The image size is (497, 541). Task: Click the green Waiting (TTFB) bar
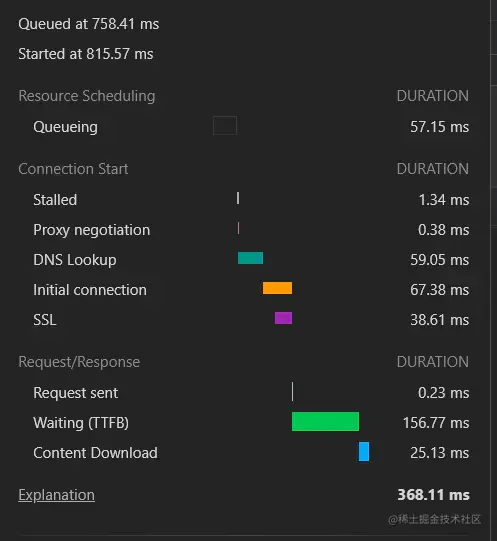click(325, 421)
